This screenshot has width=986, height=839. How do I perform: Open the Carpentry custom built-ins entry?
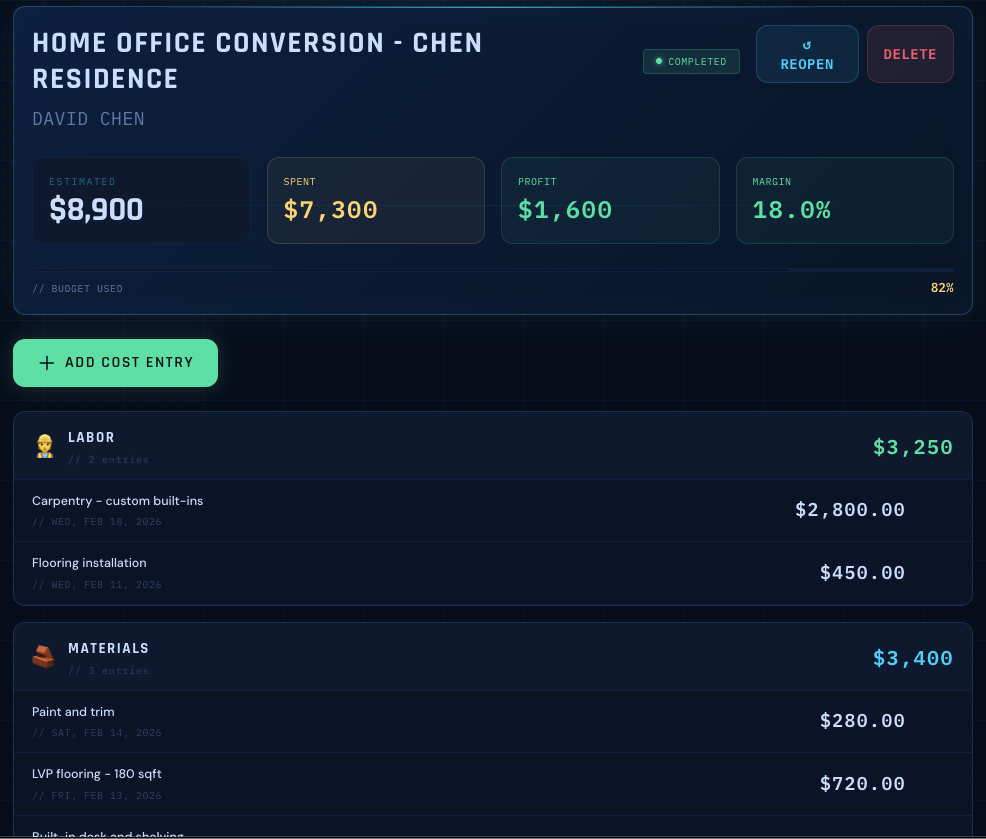493,509
